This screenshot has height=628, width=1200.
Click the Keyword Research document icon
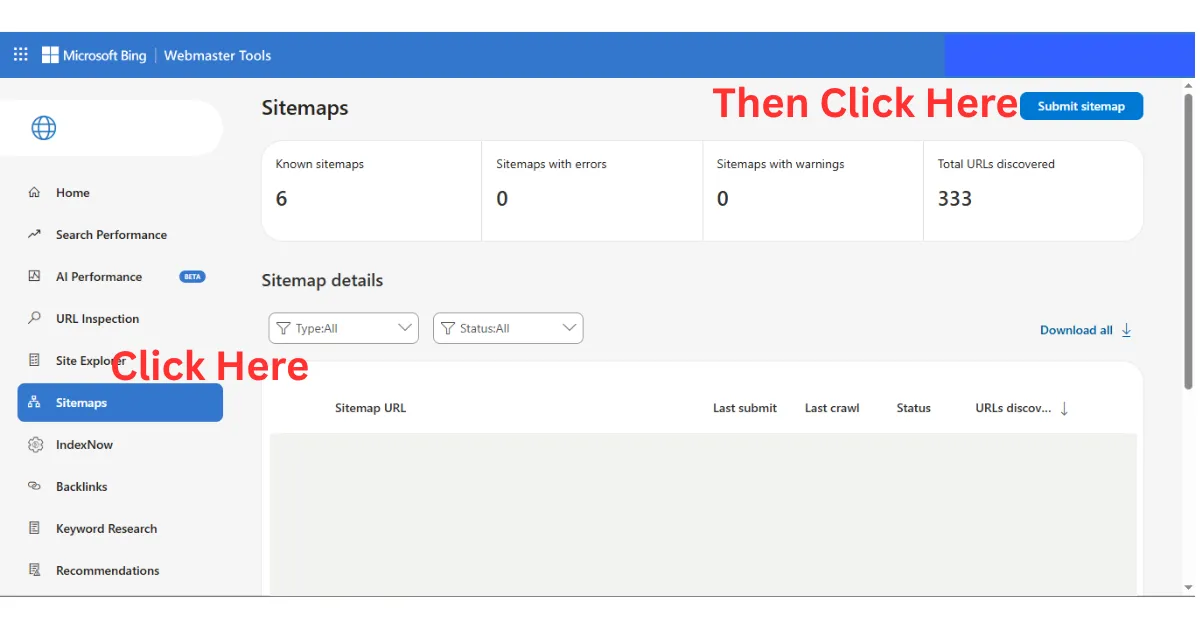coord(35,529)
